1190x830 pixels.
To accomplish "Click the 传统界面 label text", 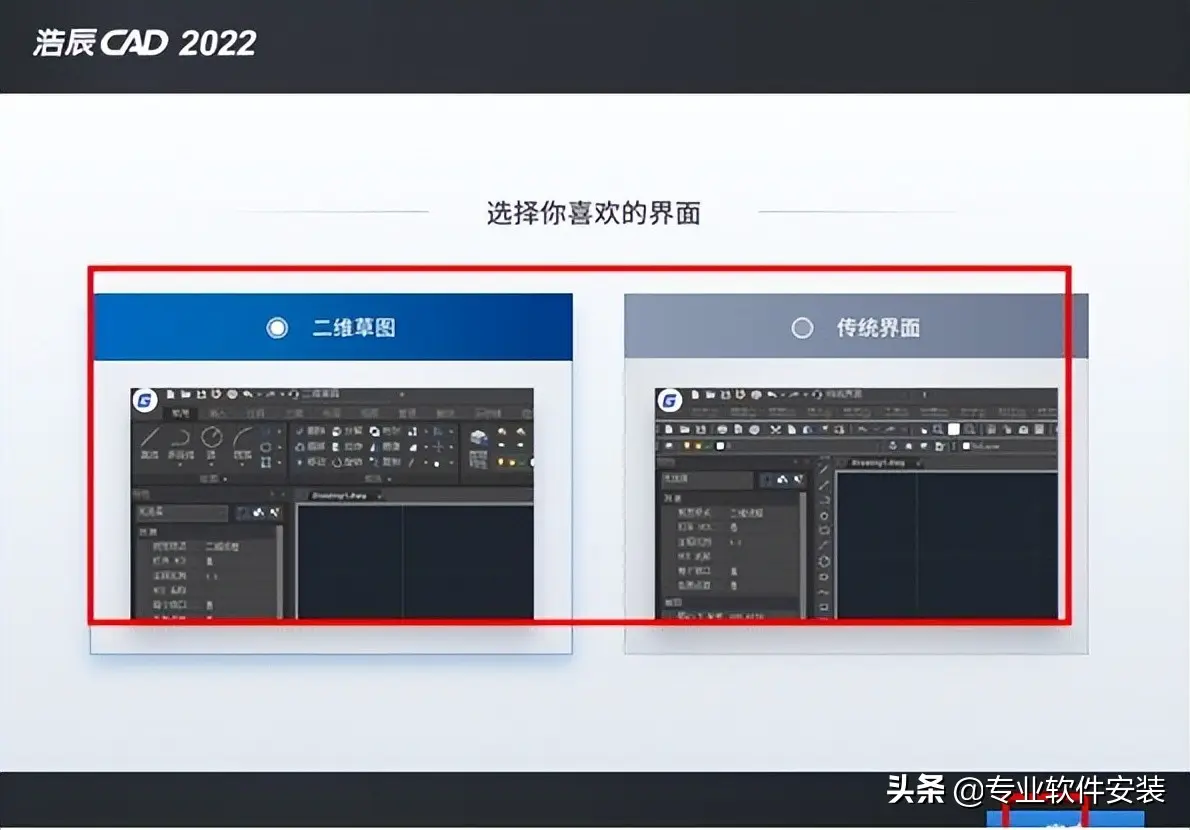I will click(878, 328).
